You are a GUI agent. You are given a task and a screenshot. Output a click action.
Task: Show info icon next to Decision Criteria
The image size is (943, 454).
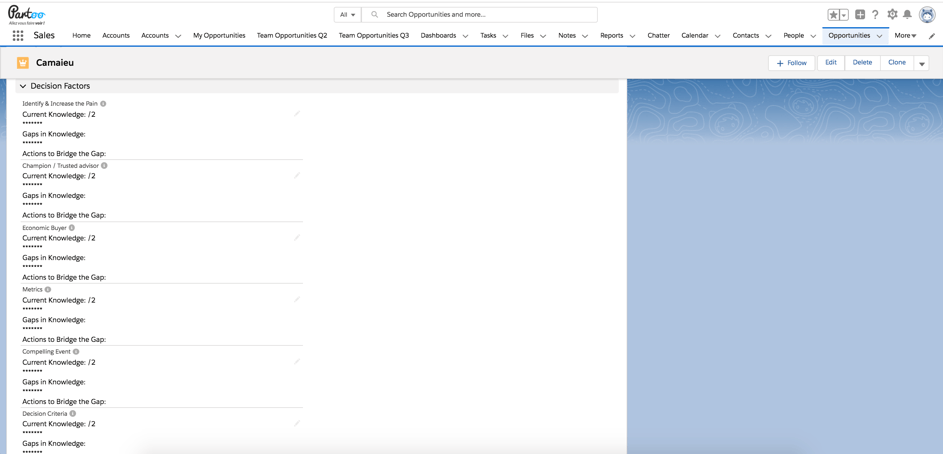[x=73, y=414]
